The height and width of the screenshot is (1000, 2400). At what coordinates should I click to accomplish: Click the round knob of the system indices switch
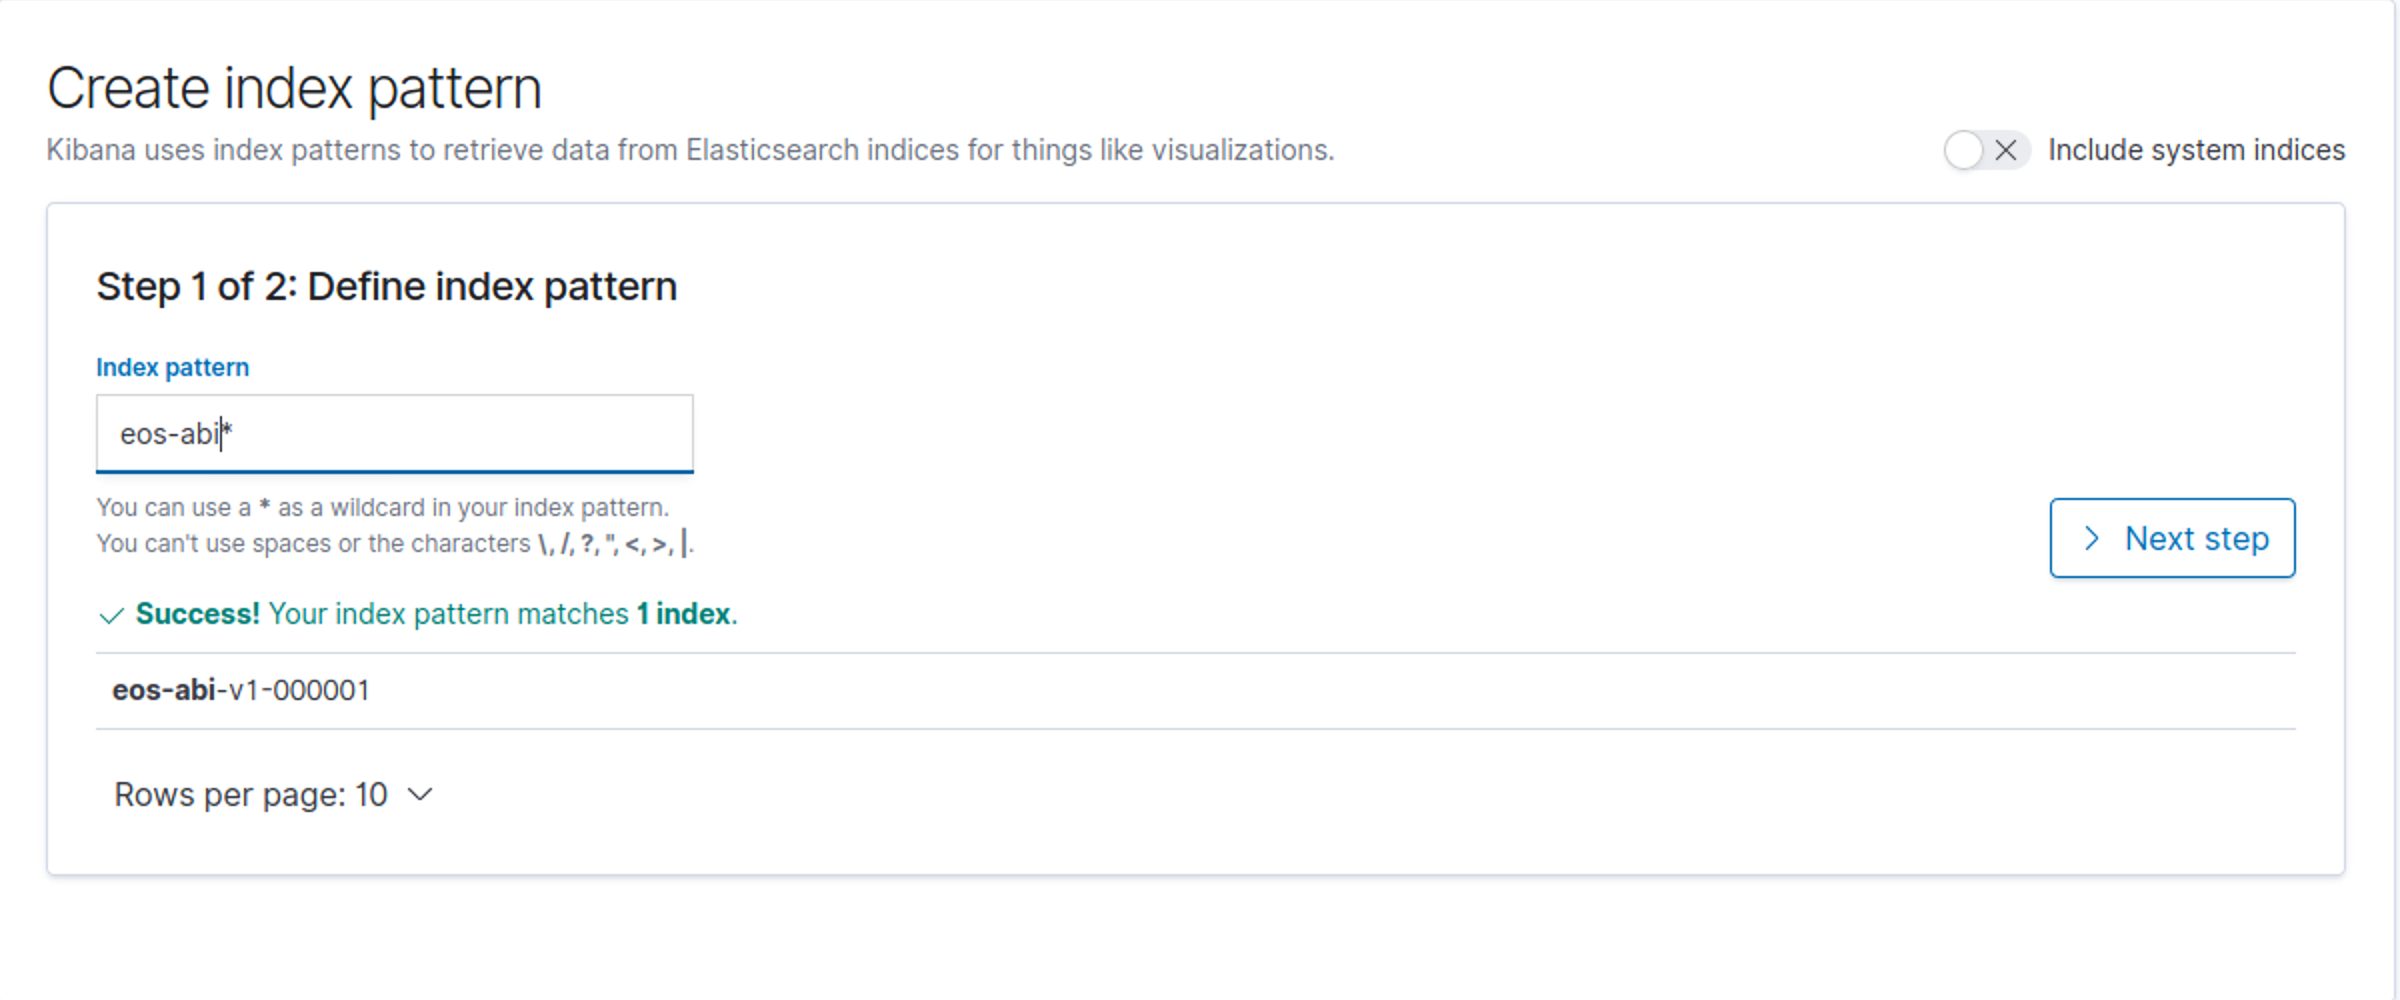tap(1964, 150)
